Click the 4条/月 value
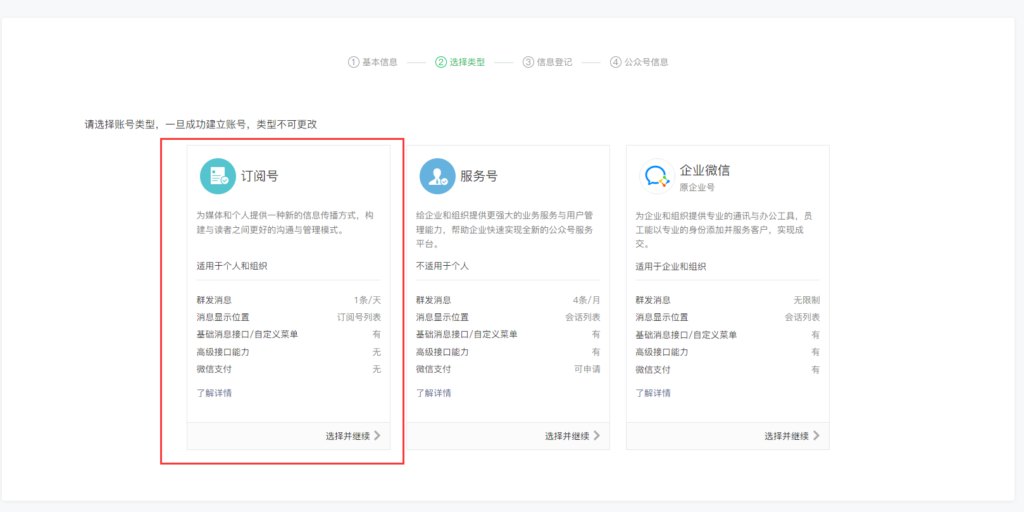Viewport: 1024px width, 512px height. click(x=586, y=300)
